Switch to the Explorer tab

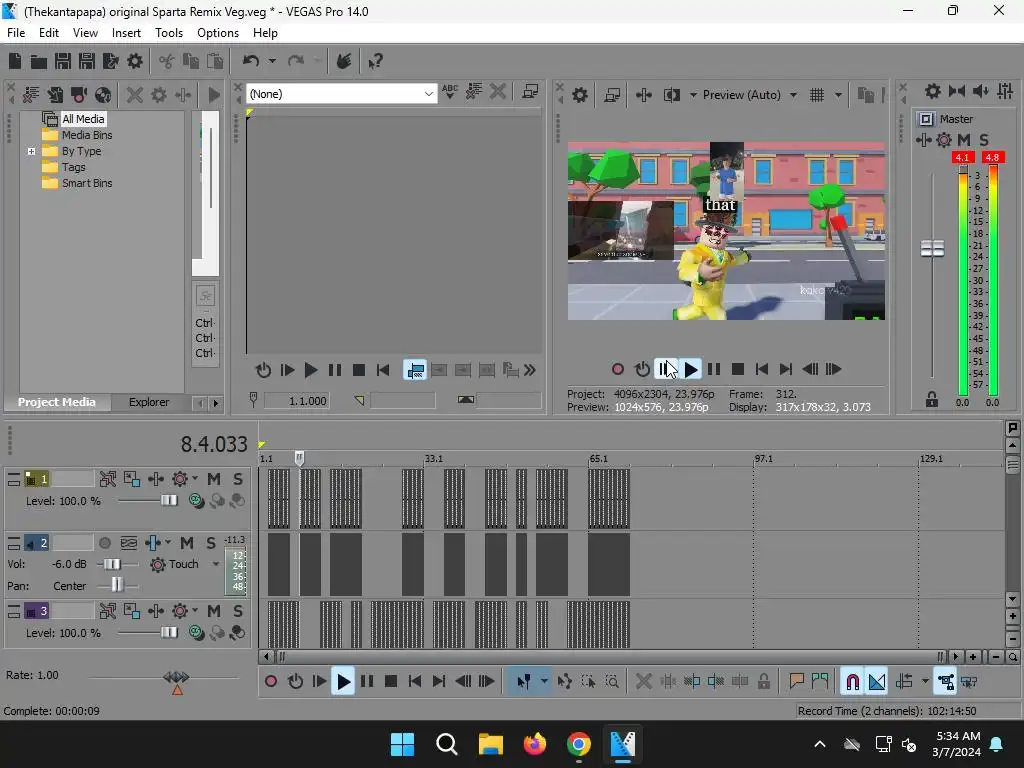[x=149, y=402]
